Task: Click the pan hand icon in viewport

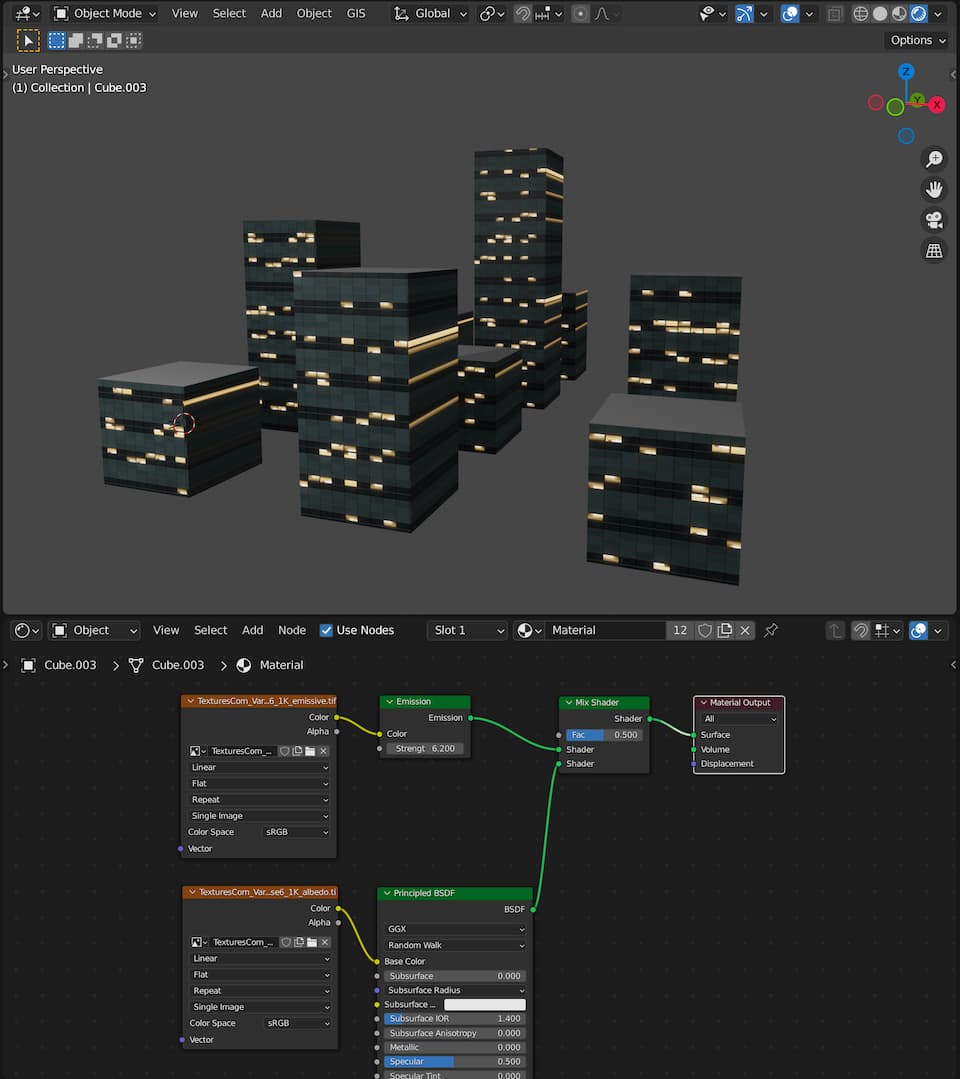Action: point(934,189)
